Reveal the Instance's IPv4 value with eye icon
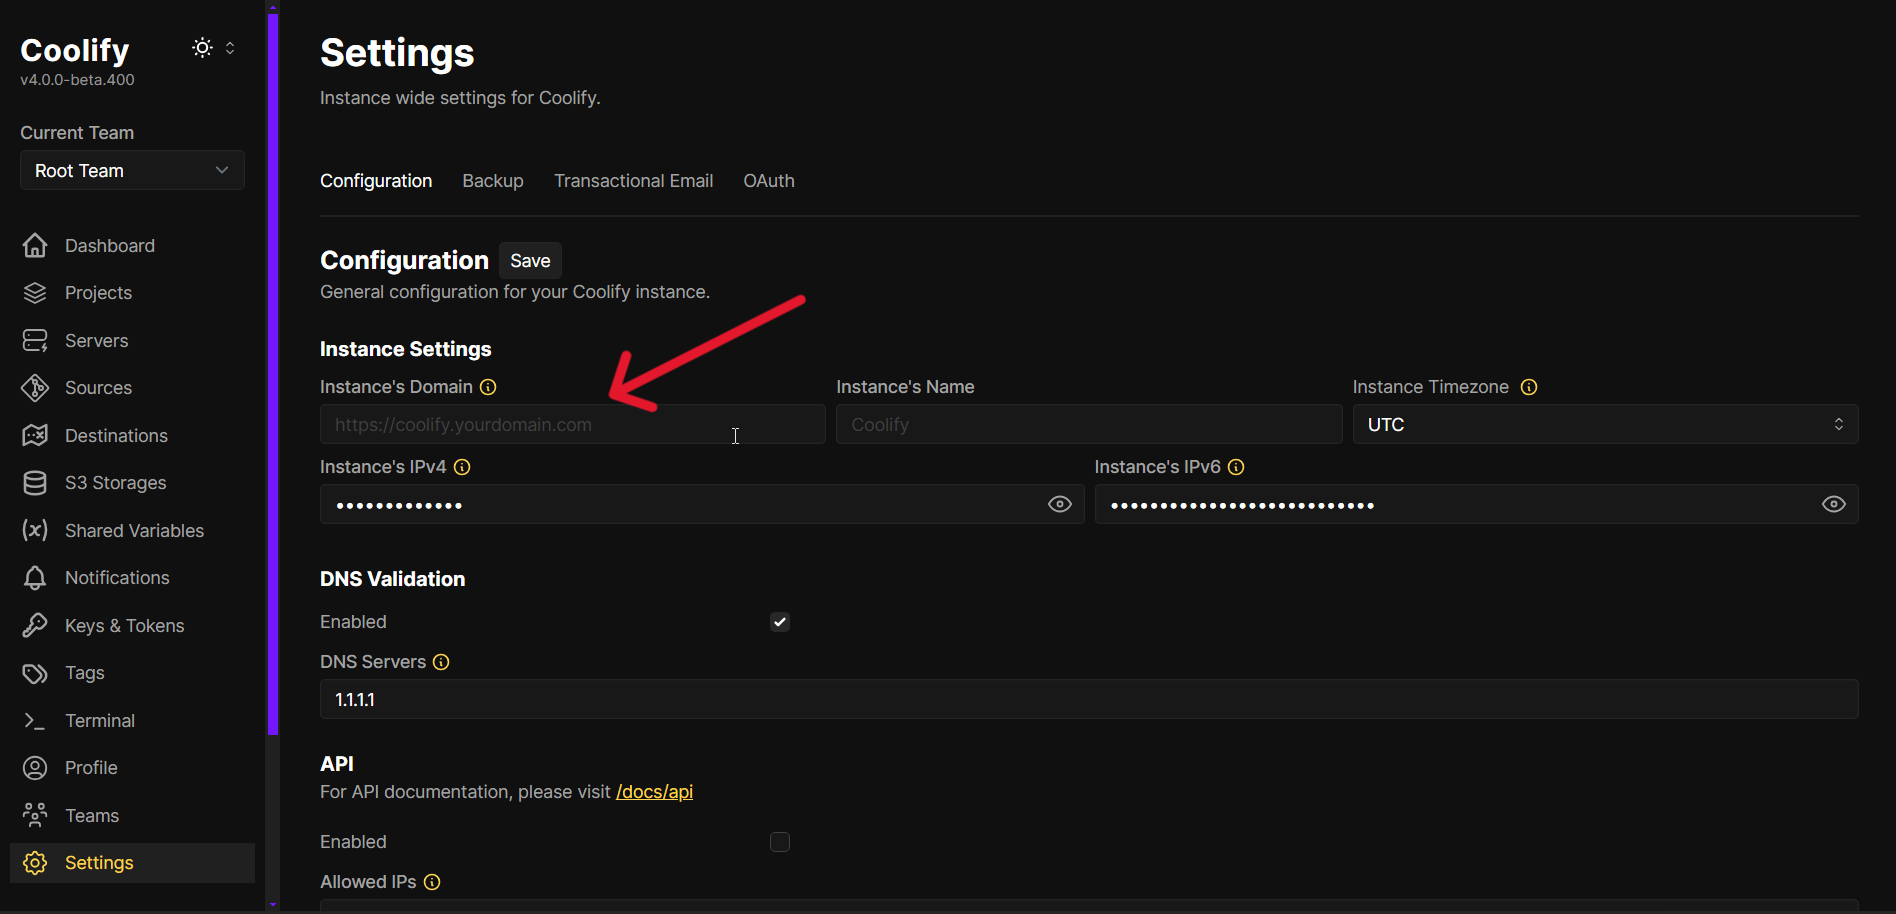Image resolution: width=1896 pixels, height=914 pixels. 1060,504
